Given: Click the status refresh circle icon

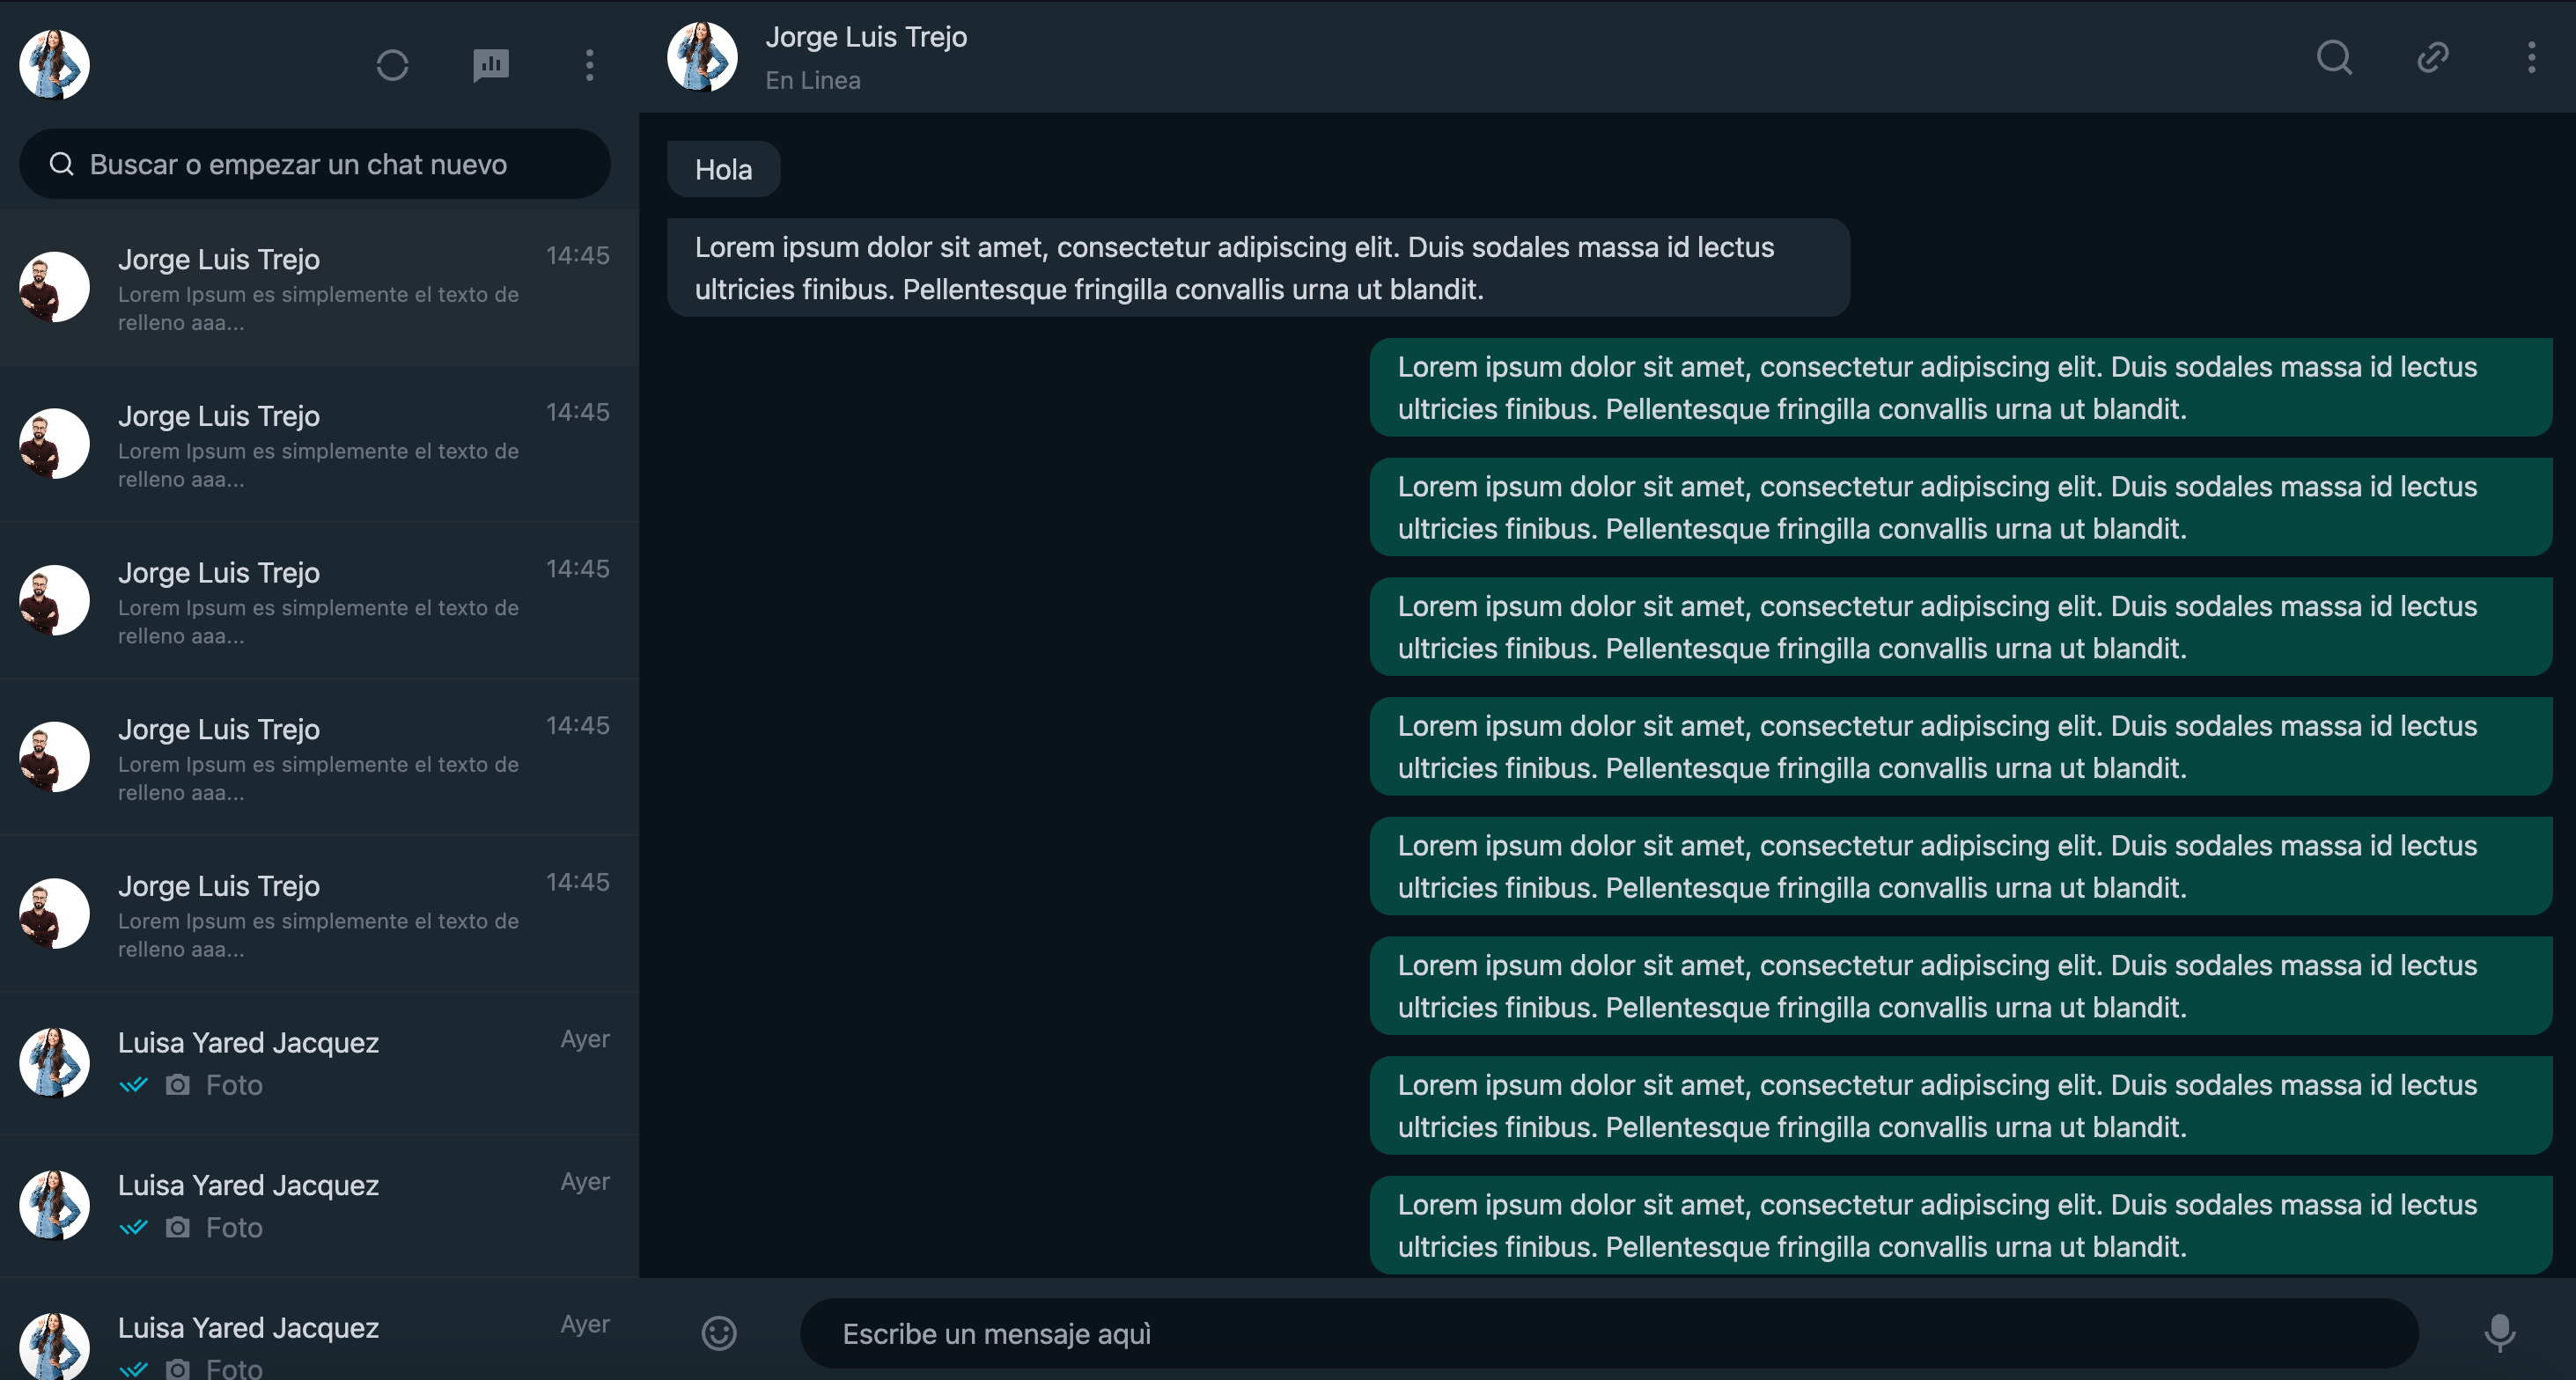Looking at the screenshot, I should [x=393, y=65].
